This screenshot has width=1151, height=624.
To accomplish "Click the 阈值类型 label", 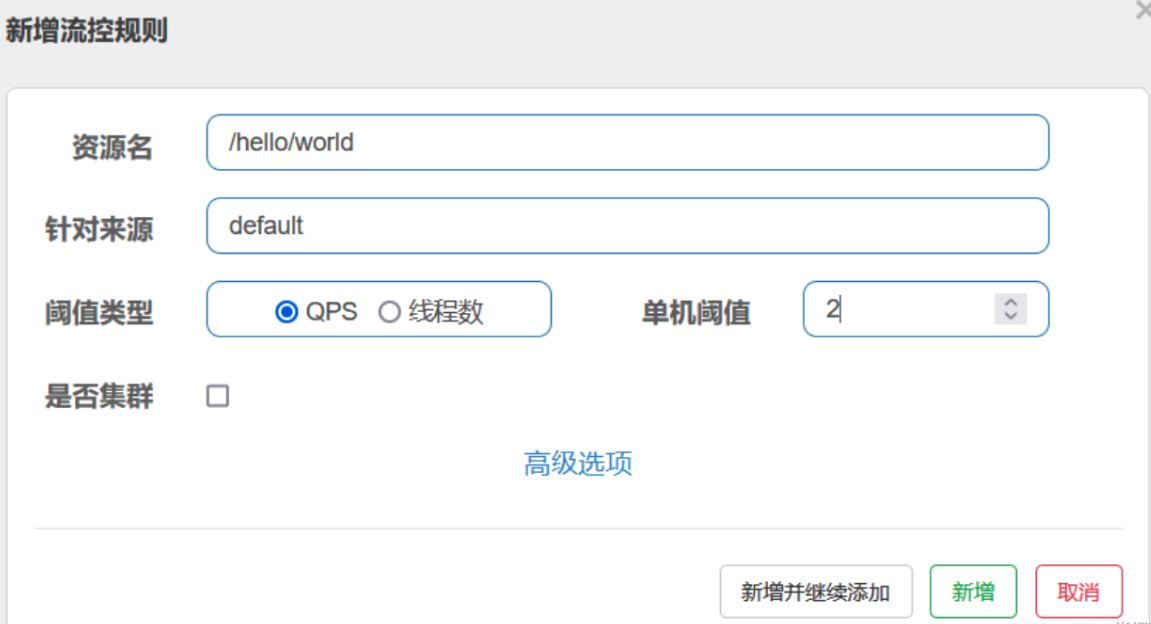I will click(x=99, y=313).
